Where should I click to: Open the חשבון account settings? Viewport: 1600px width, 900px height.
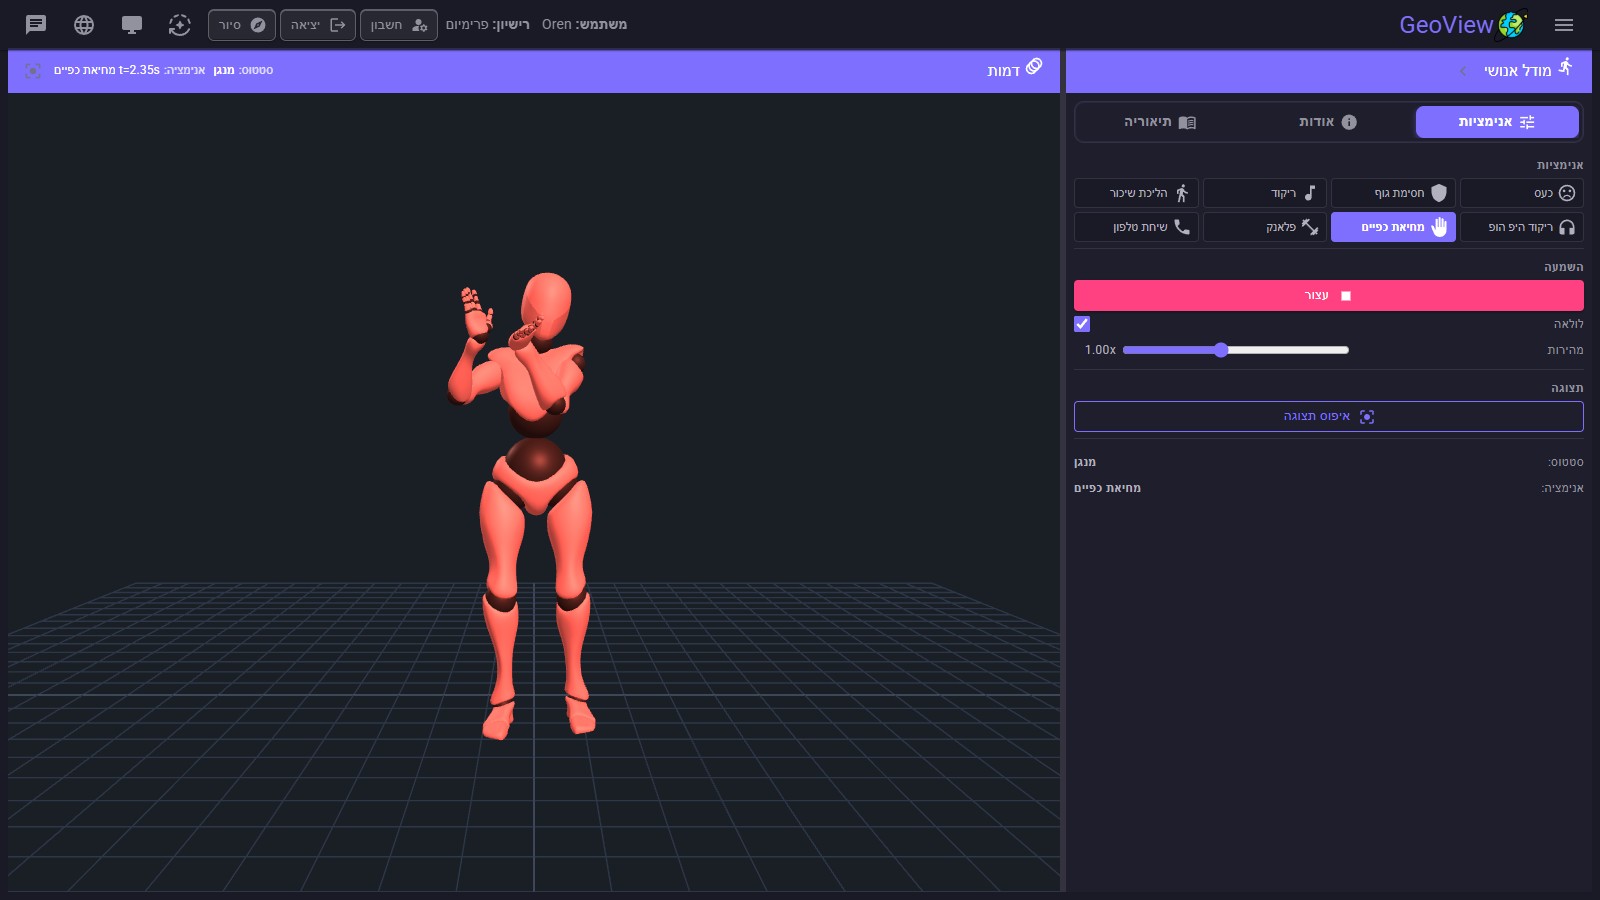399,25
